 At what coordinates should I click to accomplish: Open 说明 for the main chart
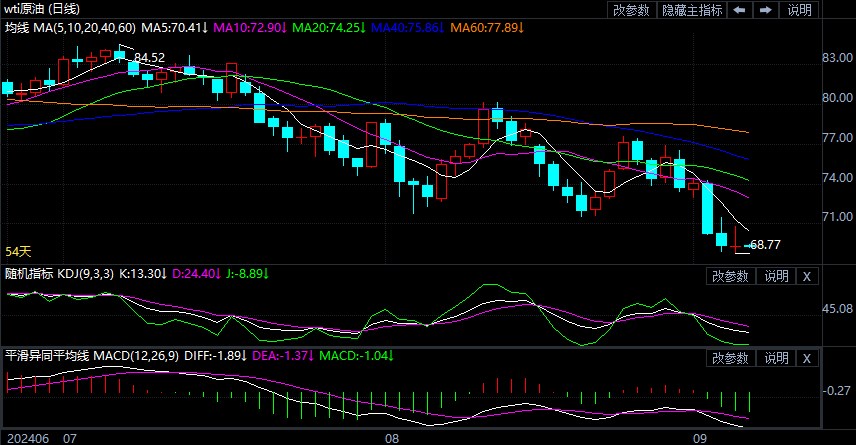click(x=799, y=10)
